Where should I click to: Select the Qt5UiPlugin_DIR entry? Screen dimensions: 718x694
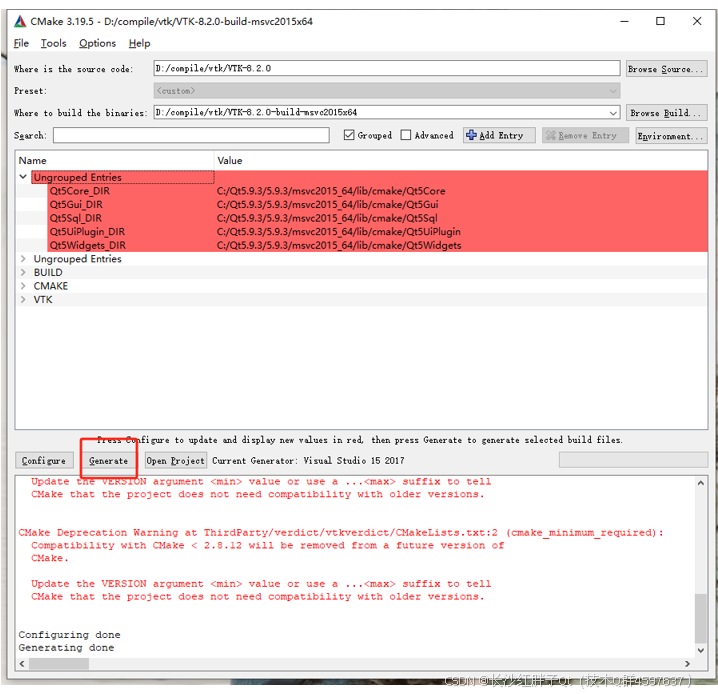pos(87,232)
